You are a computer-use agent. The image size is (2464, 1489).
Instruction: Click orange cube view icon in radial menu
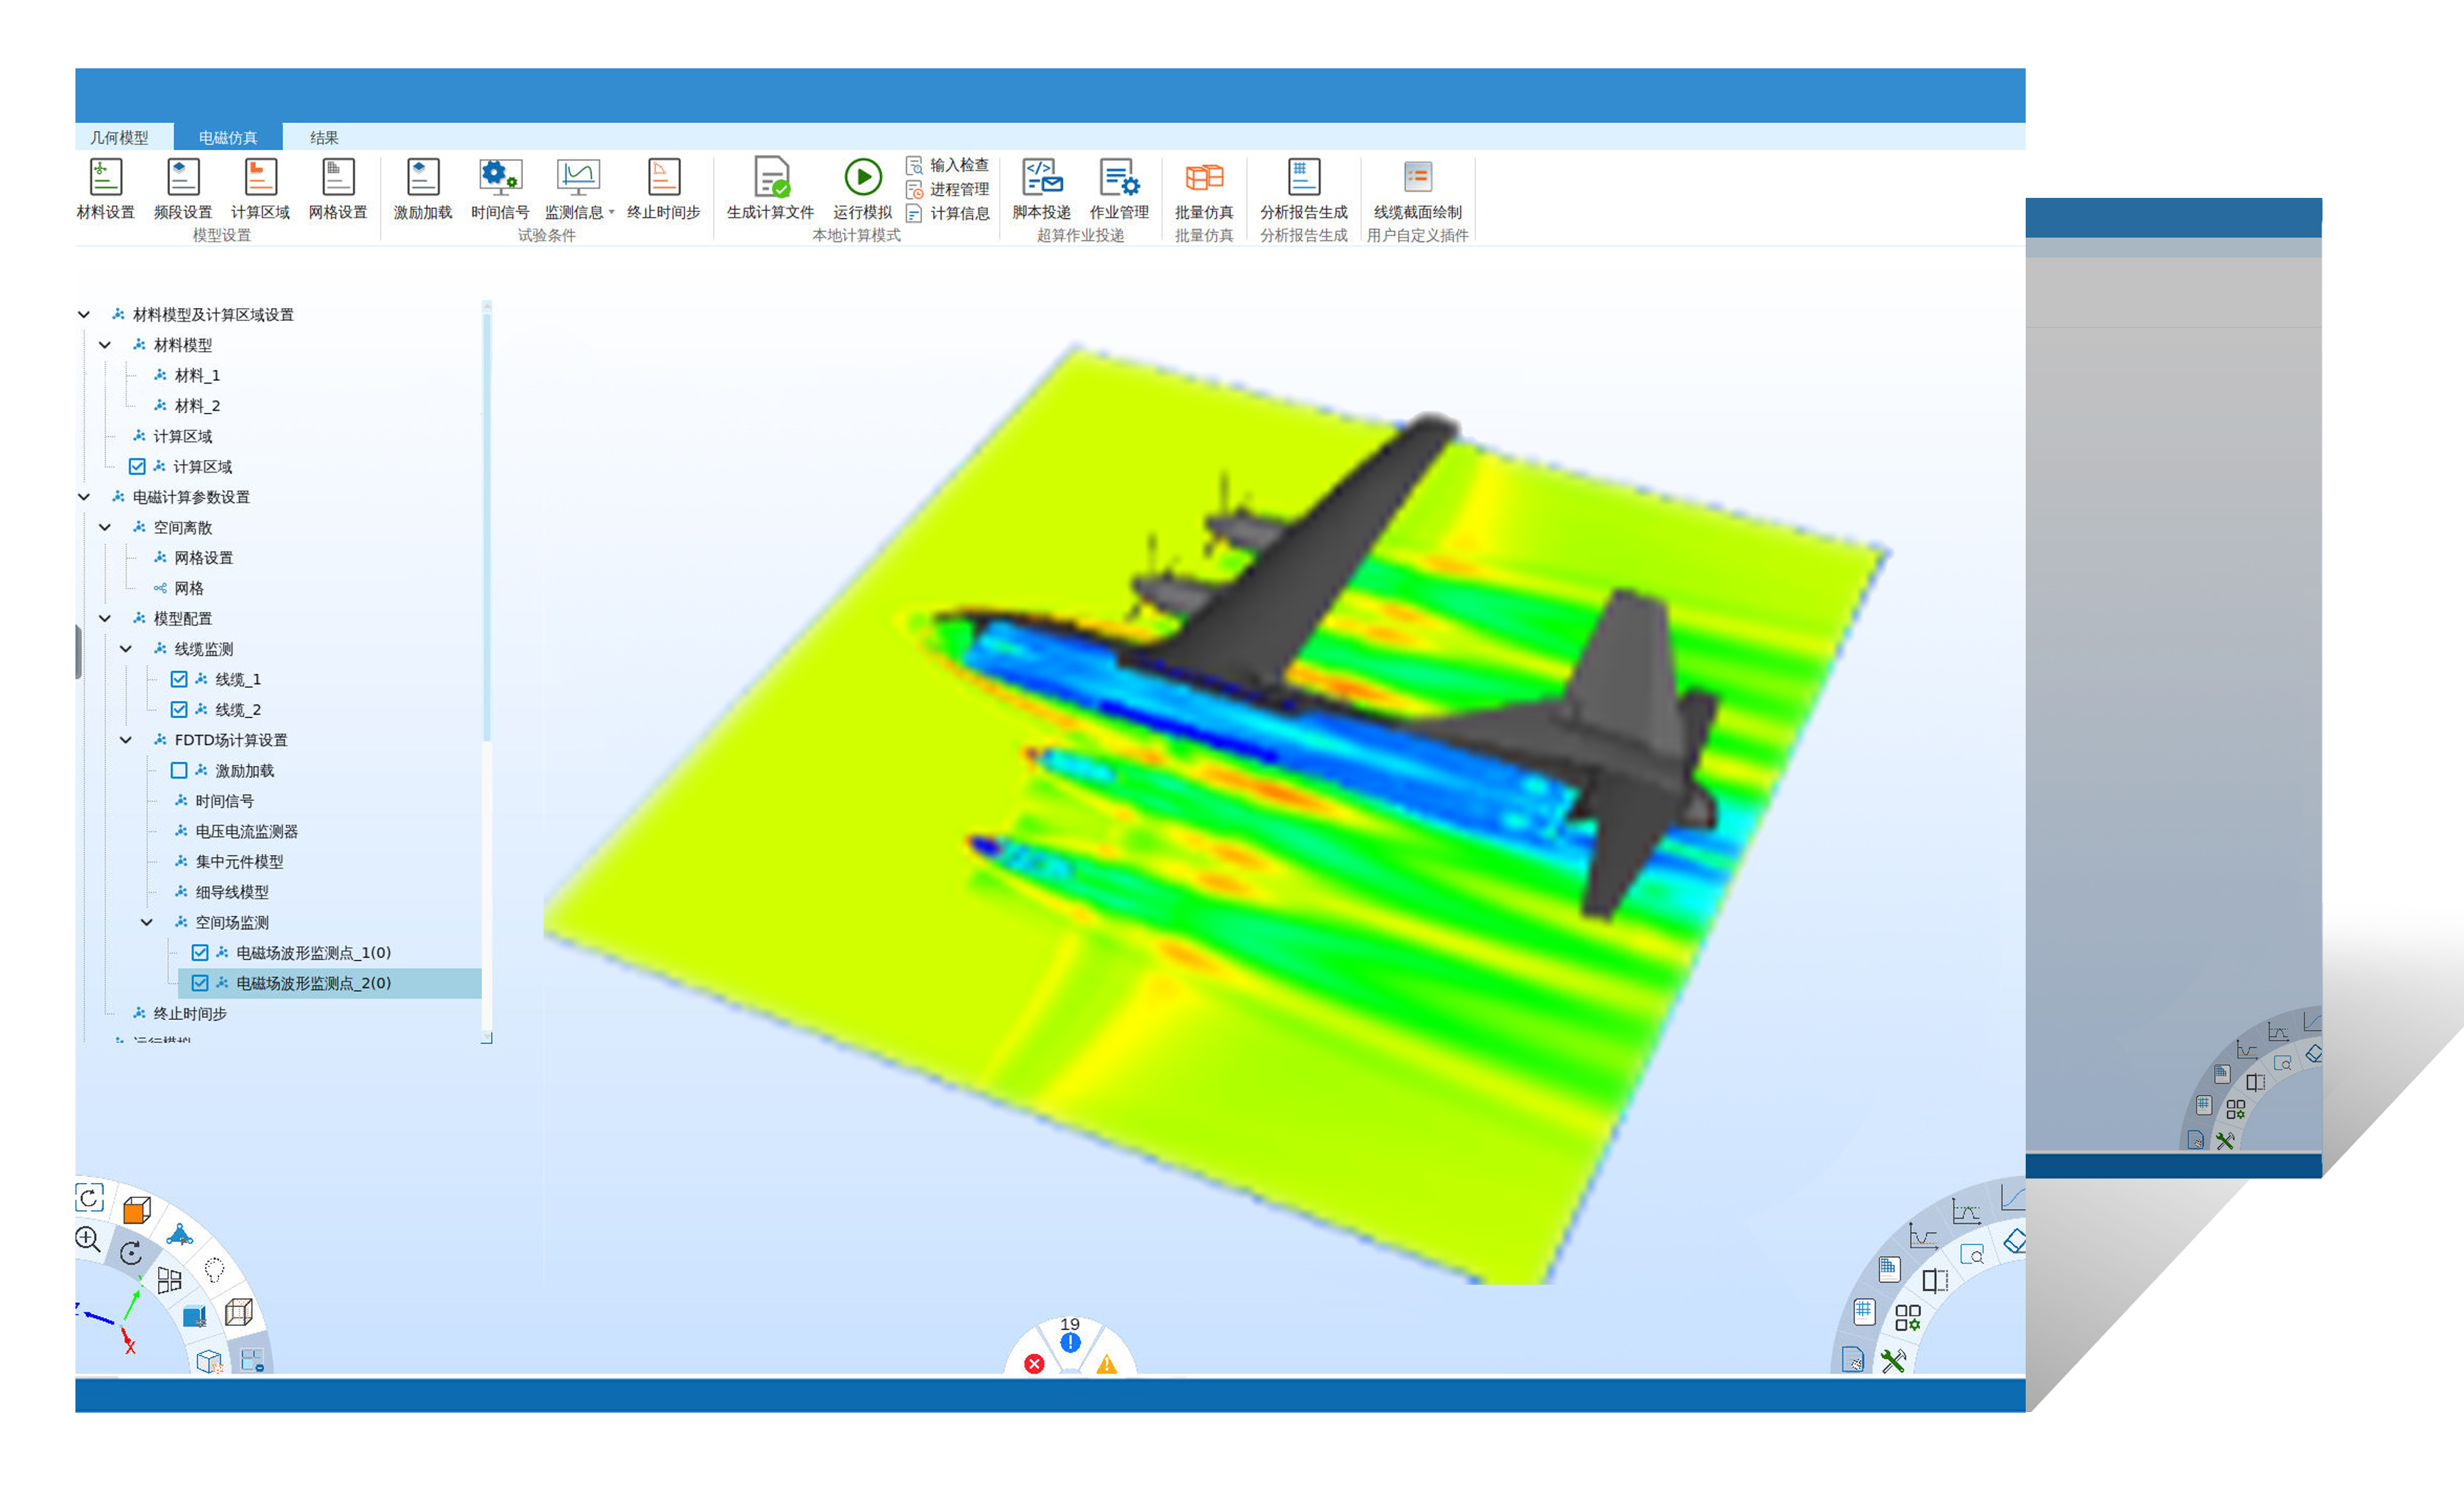(x=136, y=1211)
